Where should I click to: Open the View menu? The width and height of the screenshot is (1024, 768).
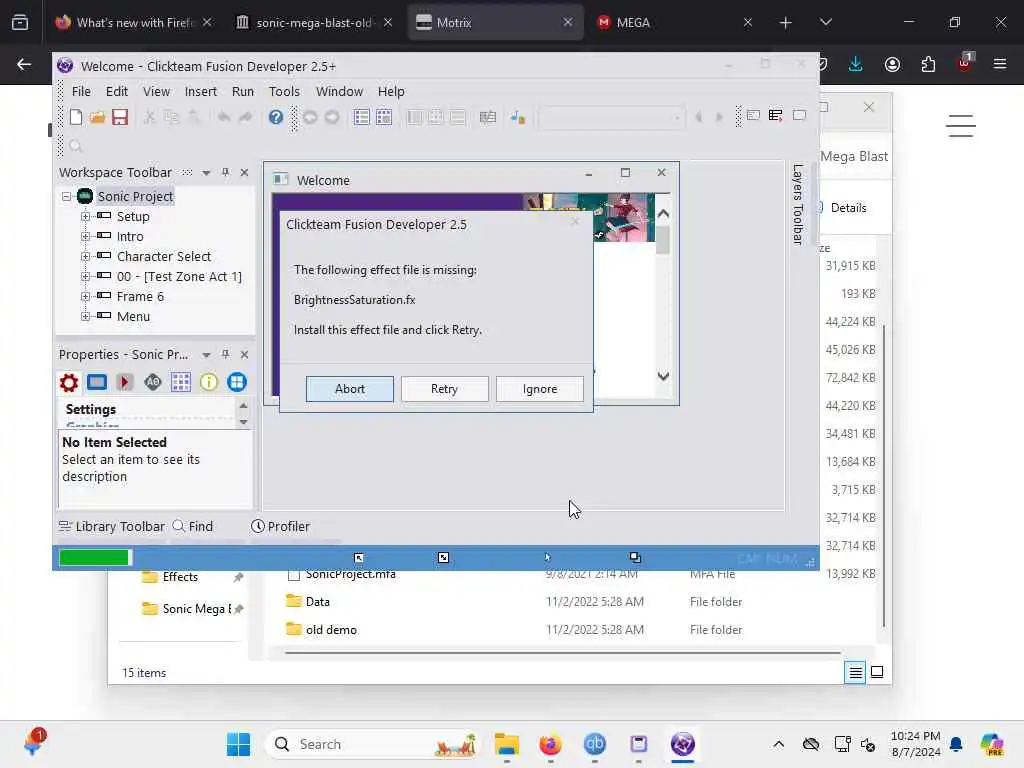(156, 91)
